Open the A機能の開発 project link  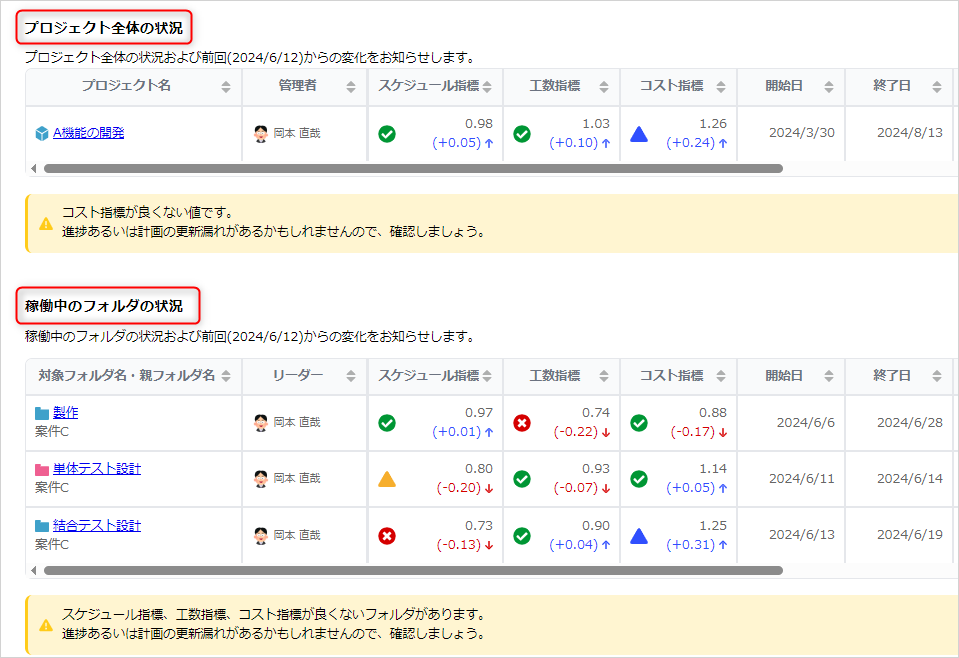coord(88,133)
